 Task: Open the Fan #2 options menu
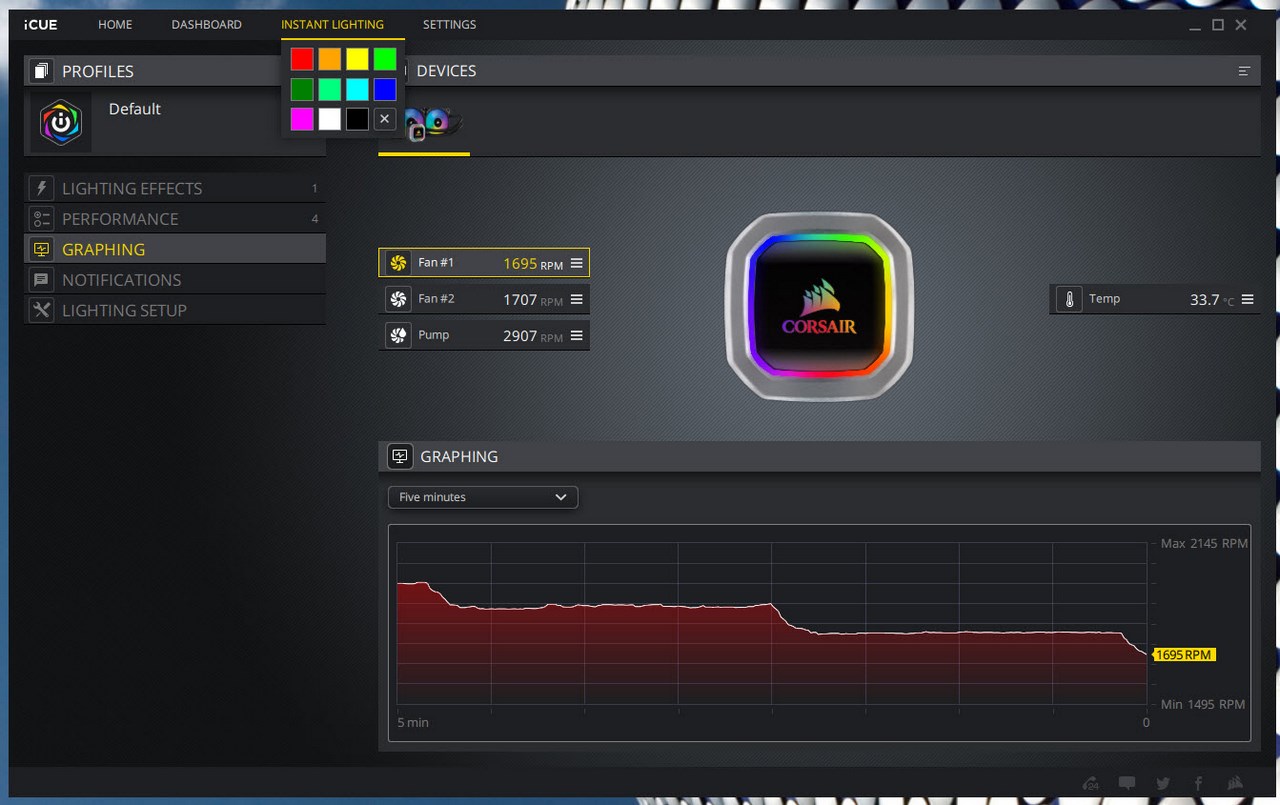(576, 299)
